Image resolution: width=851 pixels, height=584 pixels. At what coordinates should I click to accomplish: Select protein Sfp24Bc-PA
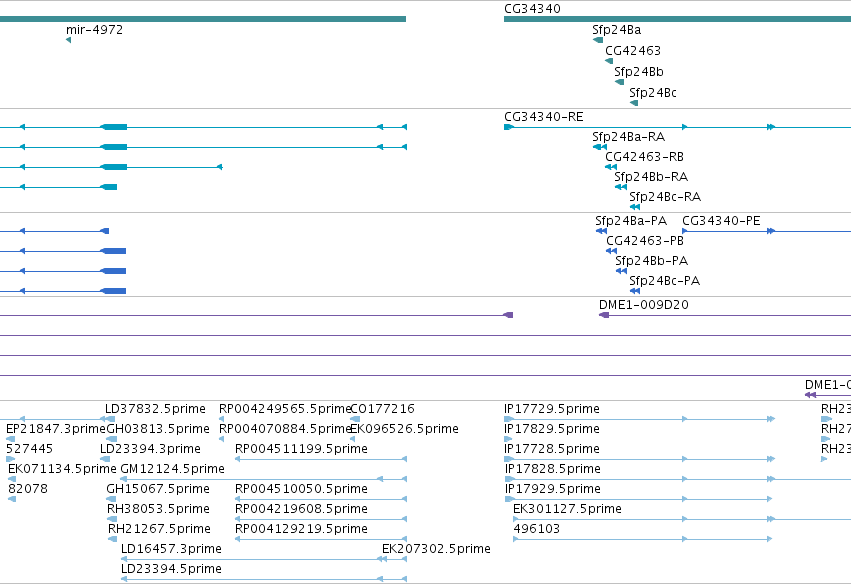(664, 281)
